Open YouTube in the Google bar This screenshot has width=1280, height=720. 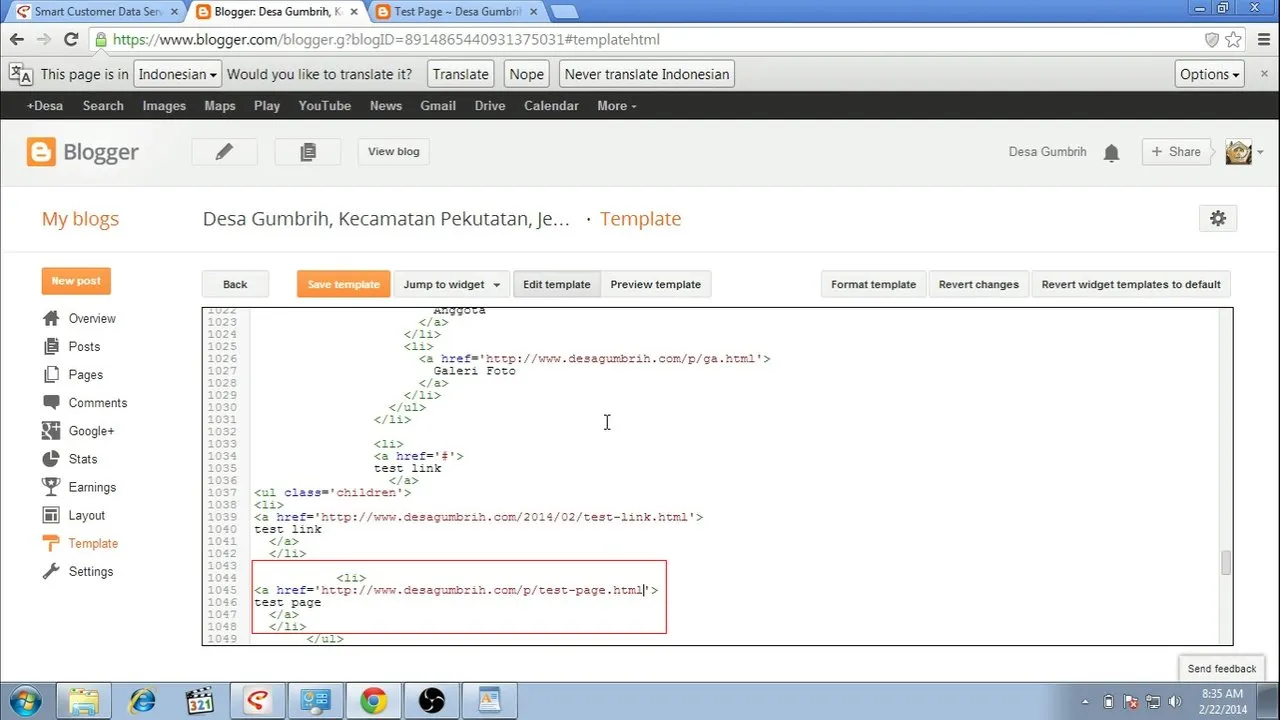coord(325,106)
